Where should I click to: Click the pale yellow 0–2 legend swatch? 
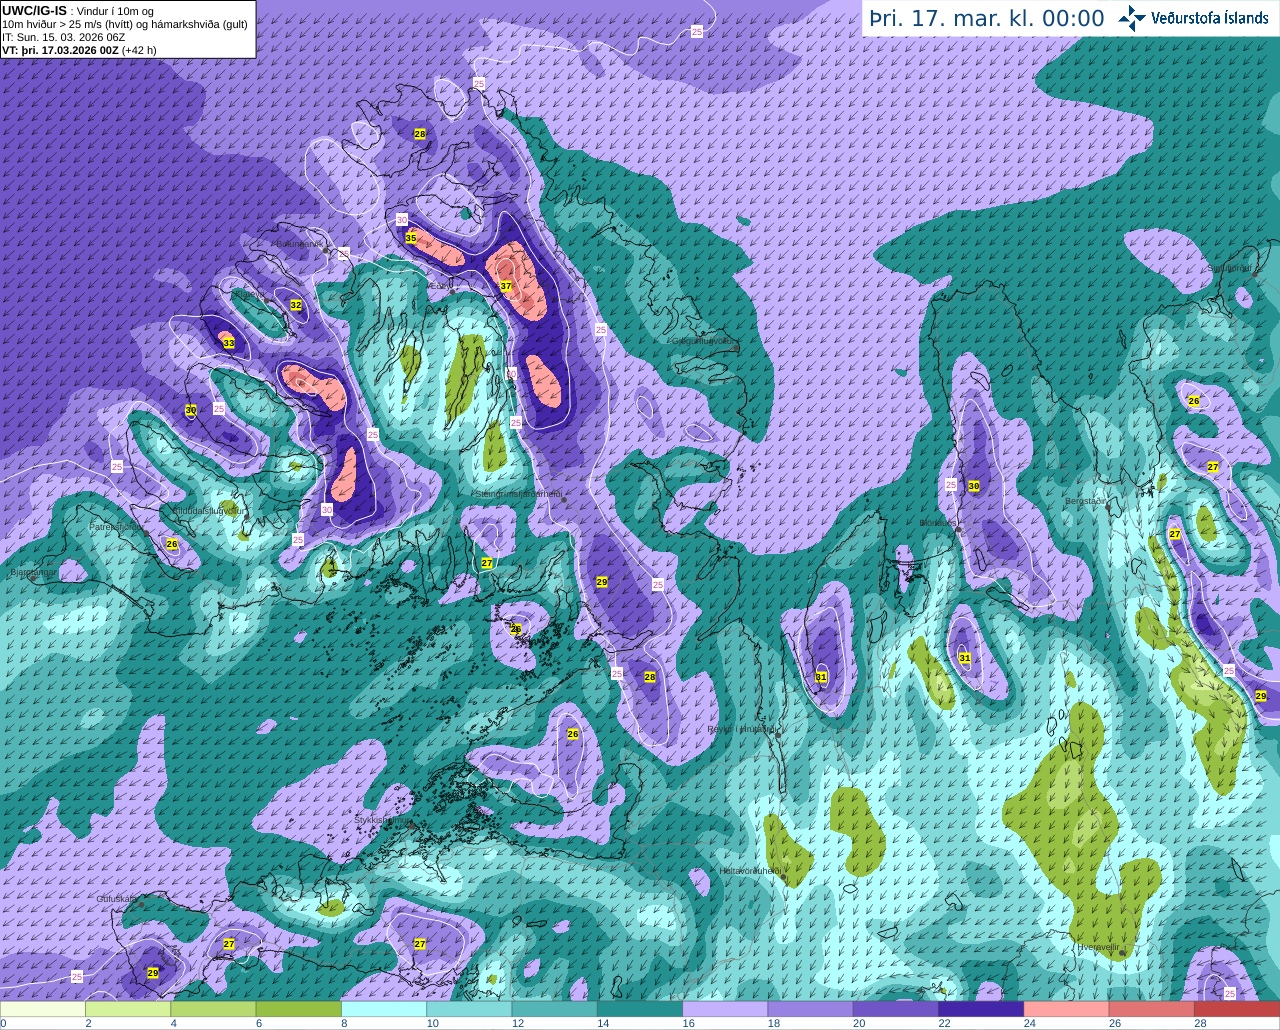43,1009
